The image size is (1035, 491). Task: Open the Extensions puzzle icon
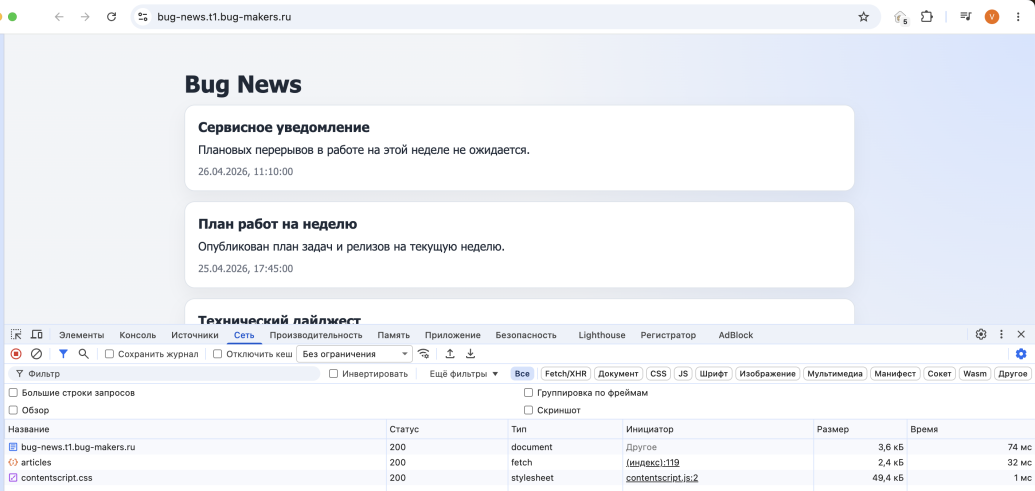coord(927,17)
